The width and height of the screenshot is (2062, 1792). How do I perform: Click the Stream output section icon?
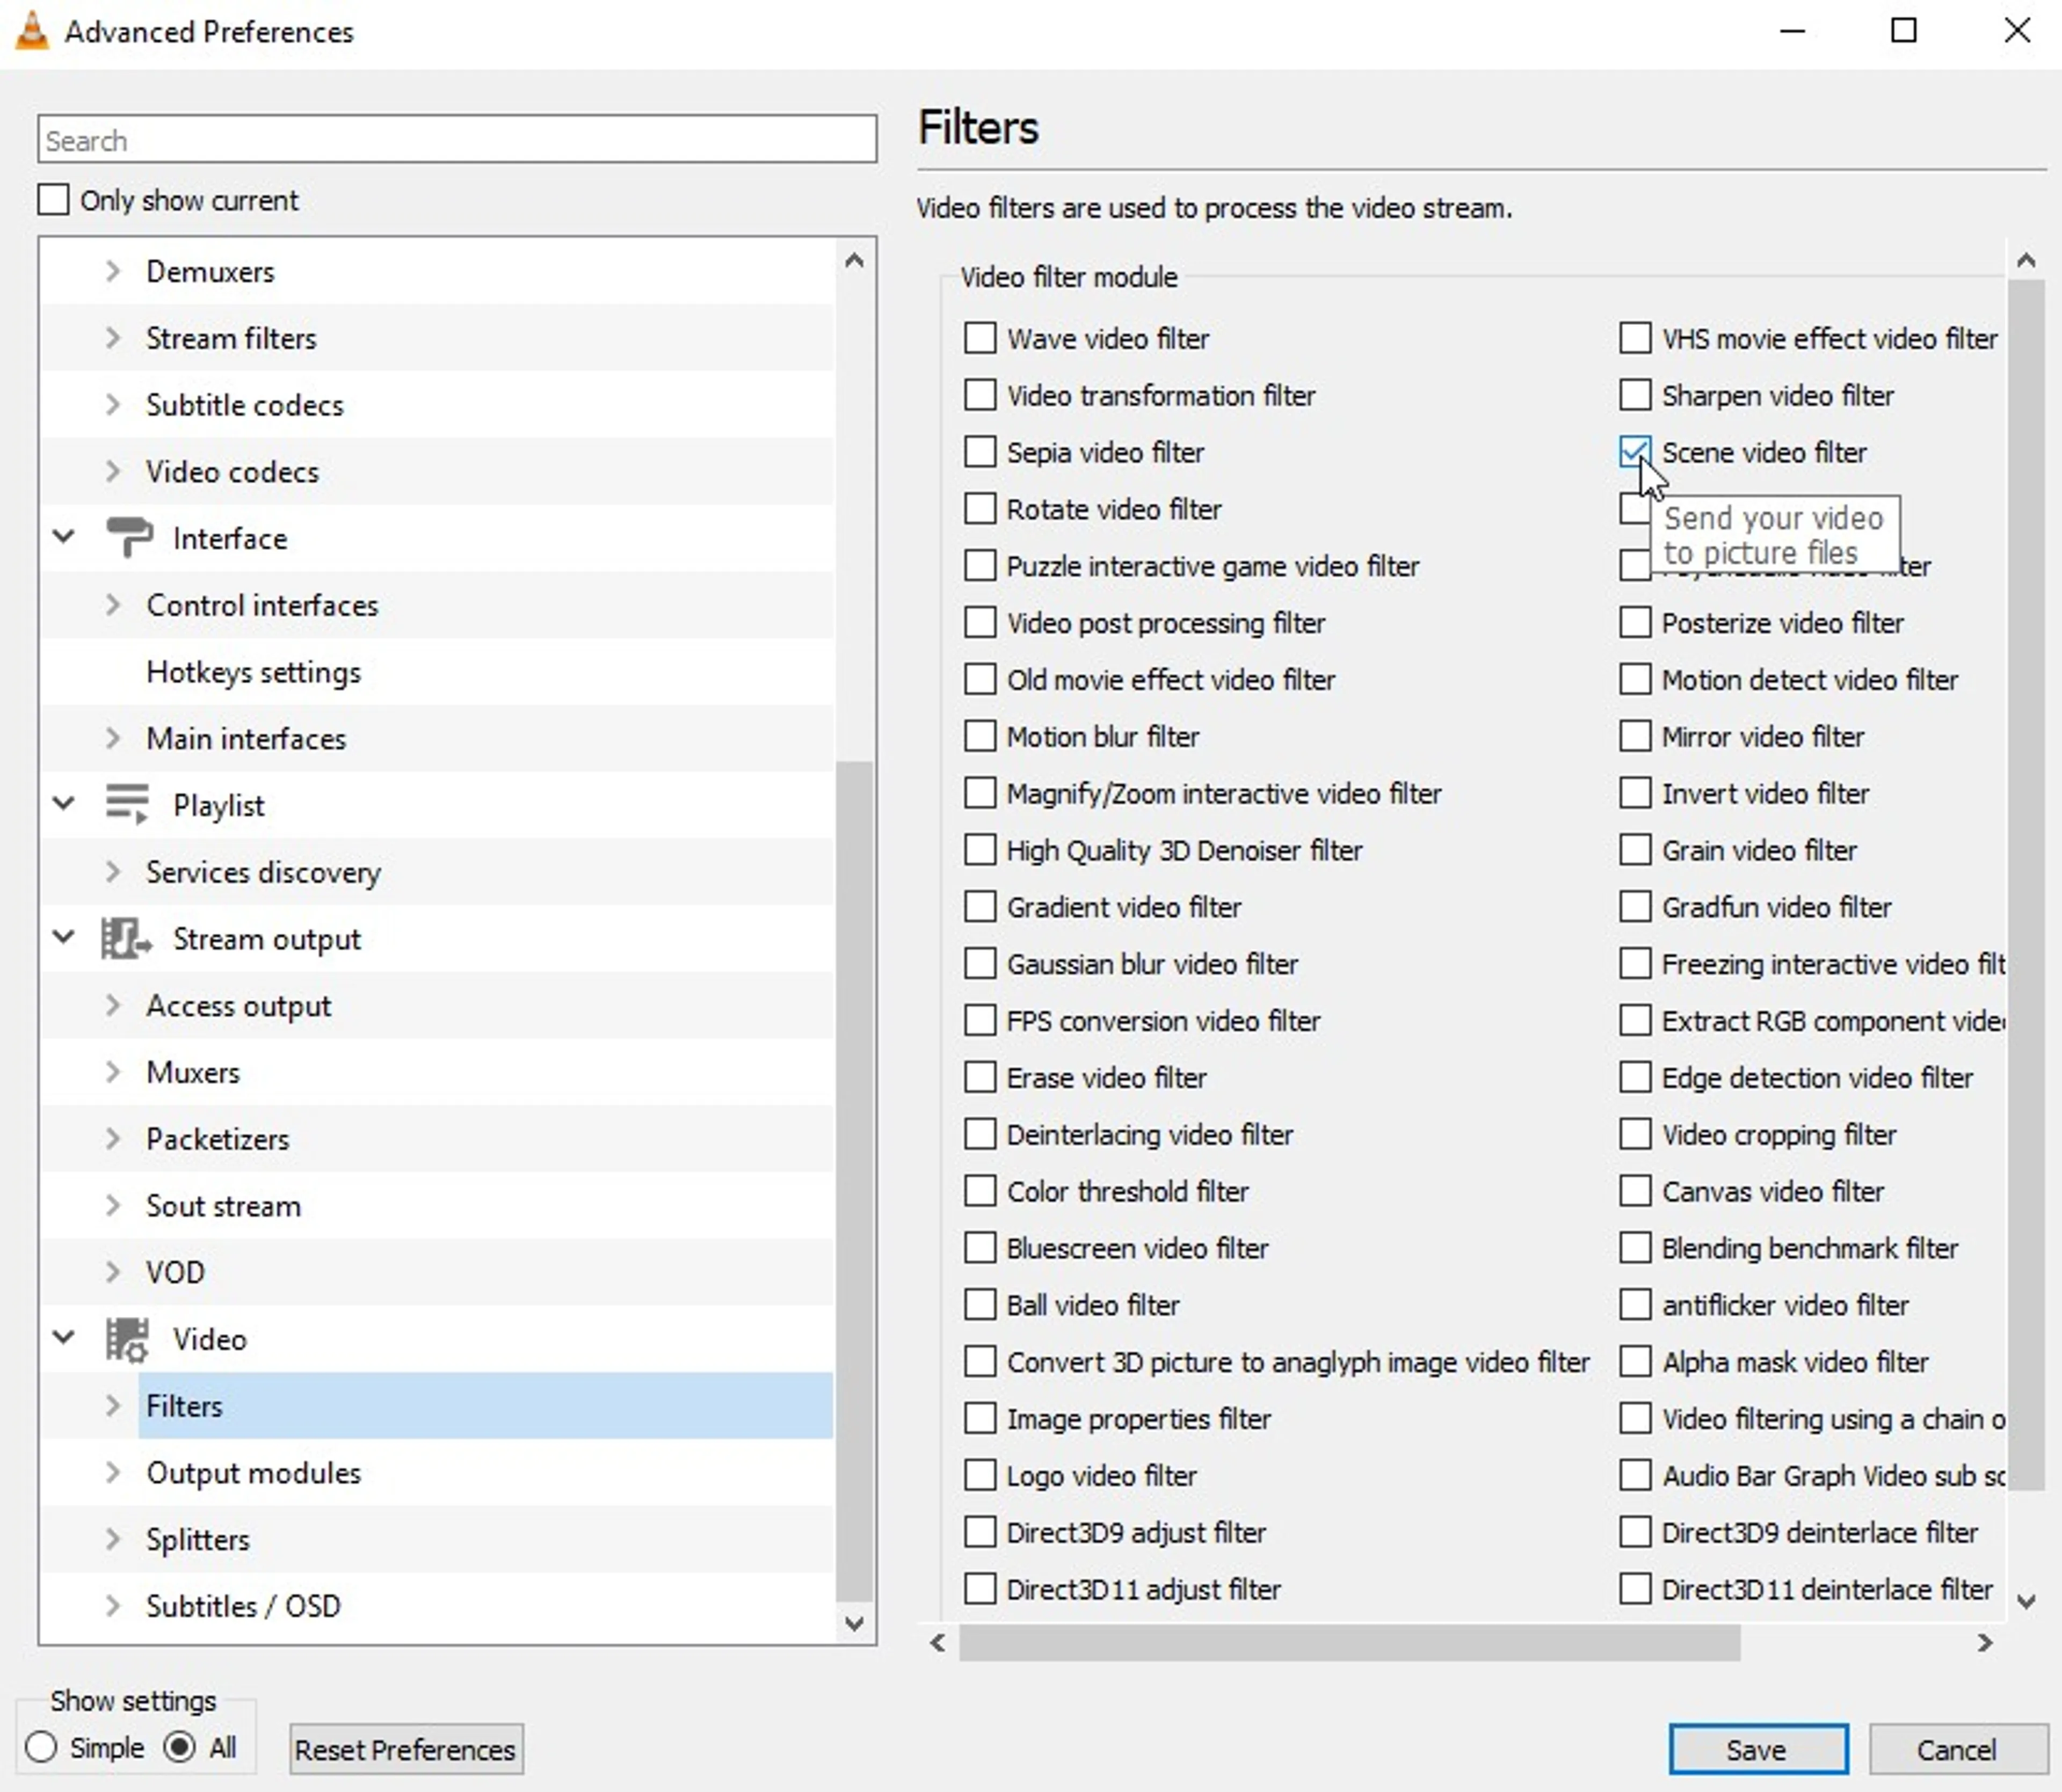(126, 938)
